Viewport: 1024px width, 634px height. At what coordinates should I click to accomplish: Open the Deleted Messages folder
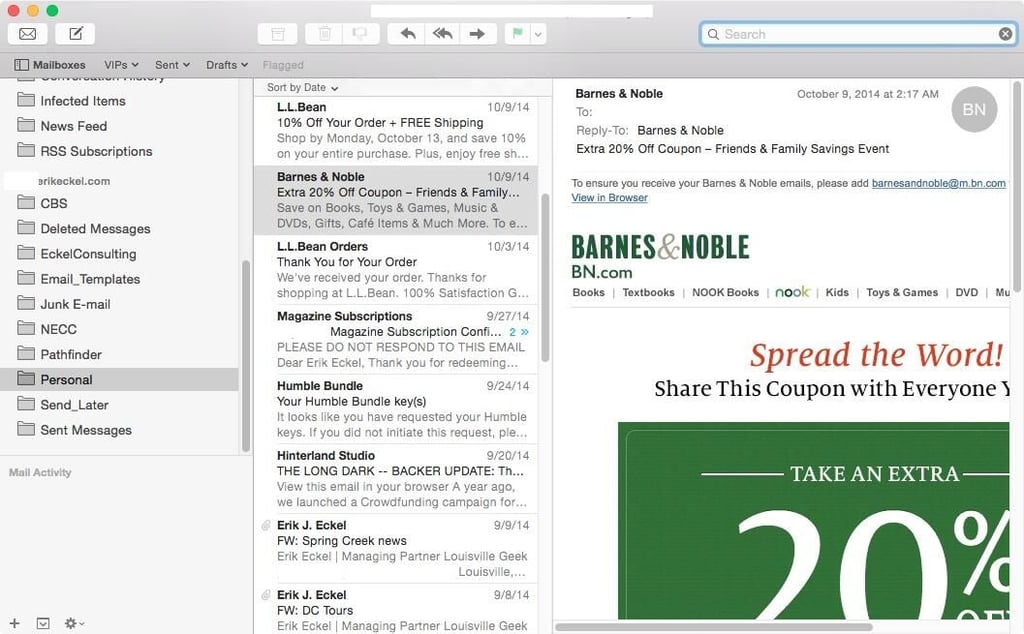coord(119,229)
